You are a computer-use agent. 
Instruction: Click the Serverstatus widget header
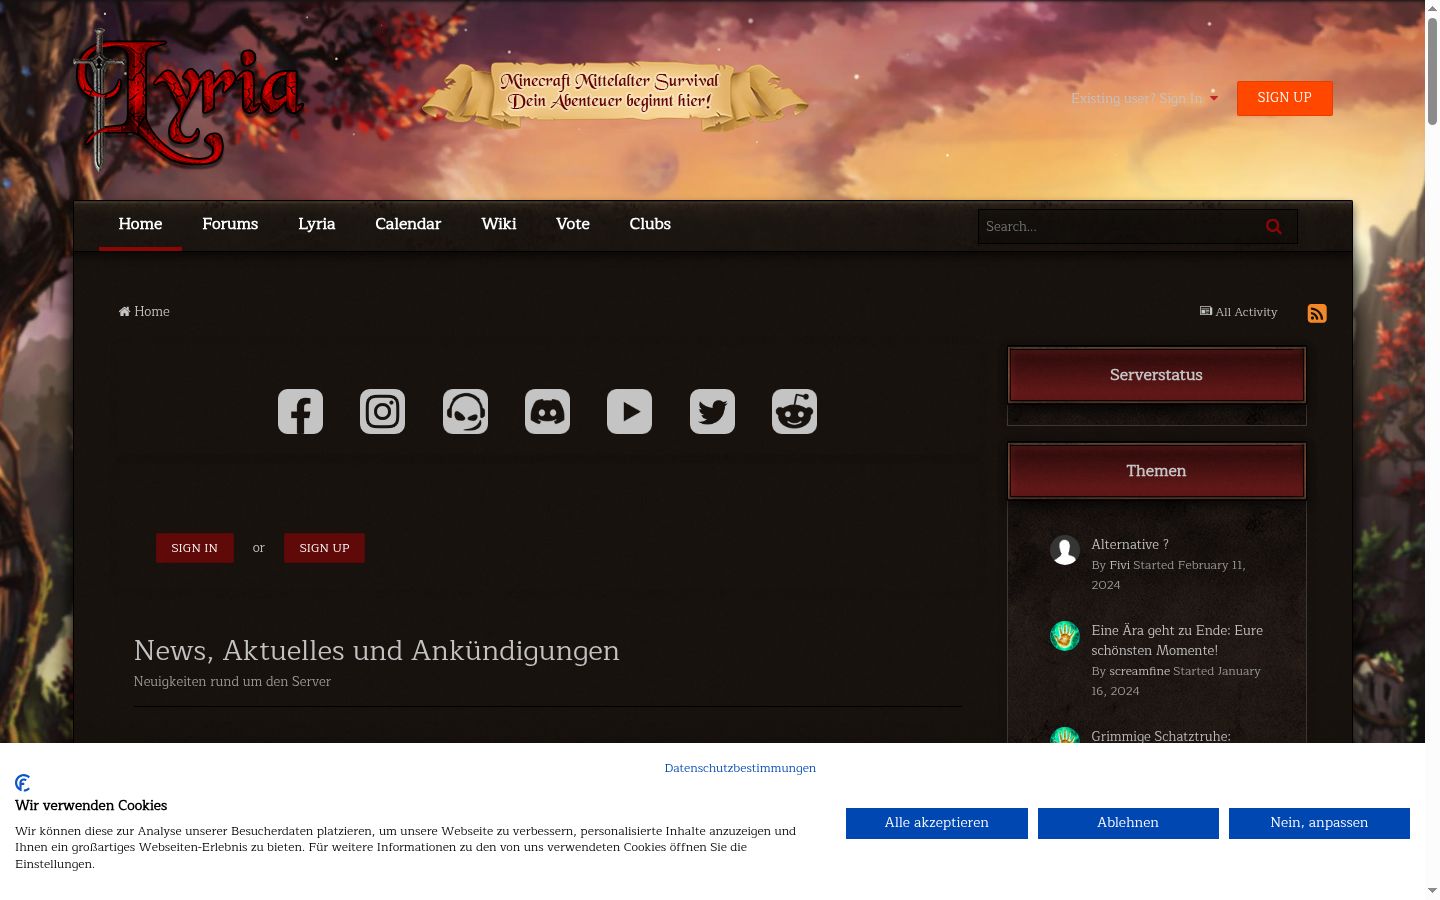point(1156,375)
